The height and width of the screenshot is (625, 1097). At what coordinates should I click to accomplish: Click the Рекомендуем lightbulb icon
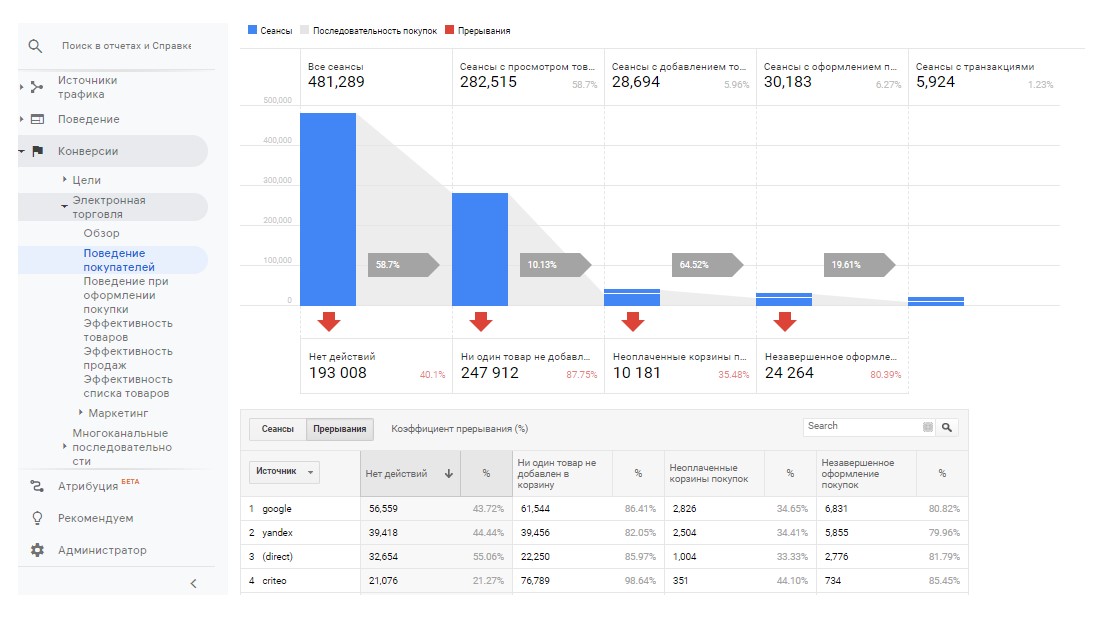click(37, 518)
